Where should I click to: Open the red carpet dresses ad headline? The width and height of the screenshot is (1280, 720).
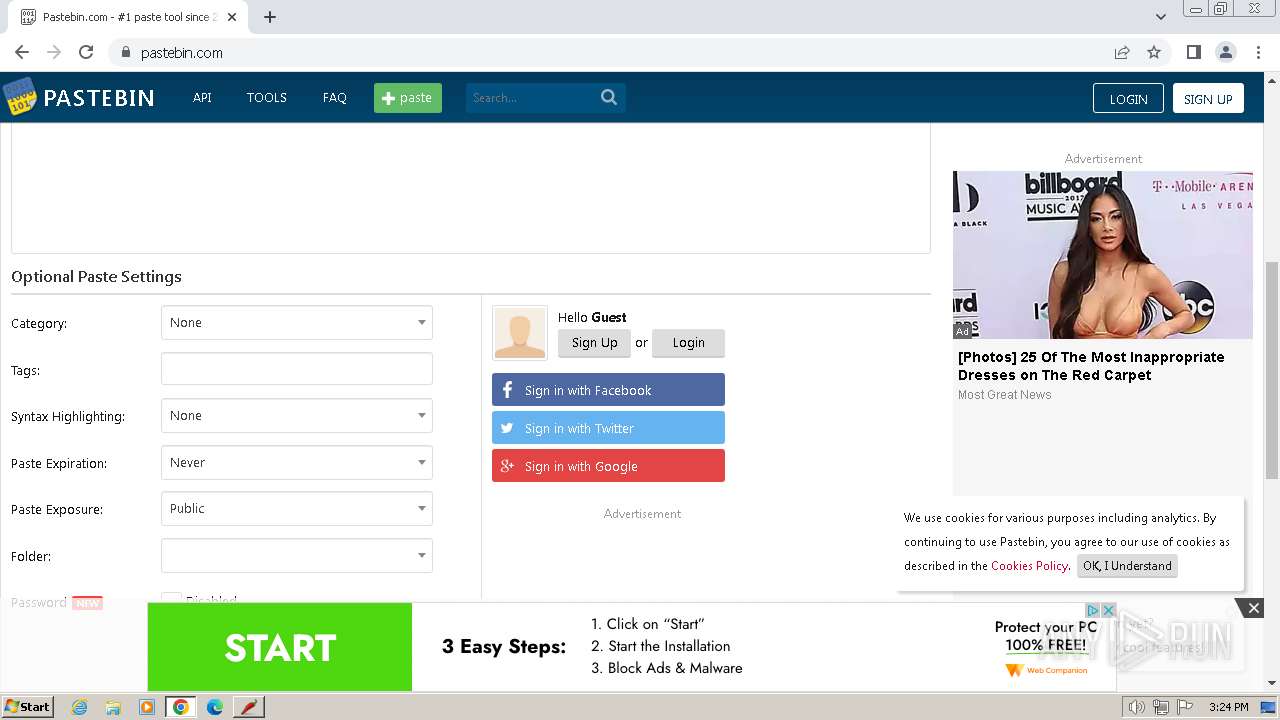pyautogui.click(x=1091, y=366)
